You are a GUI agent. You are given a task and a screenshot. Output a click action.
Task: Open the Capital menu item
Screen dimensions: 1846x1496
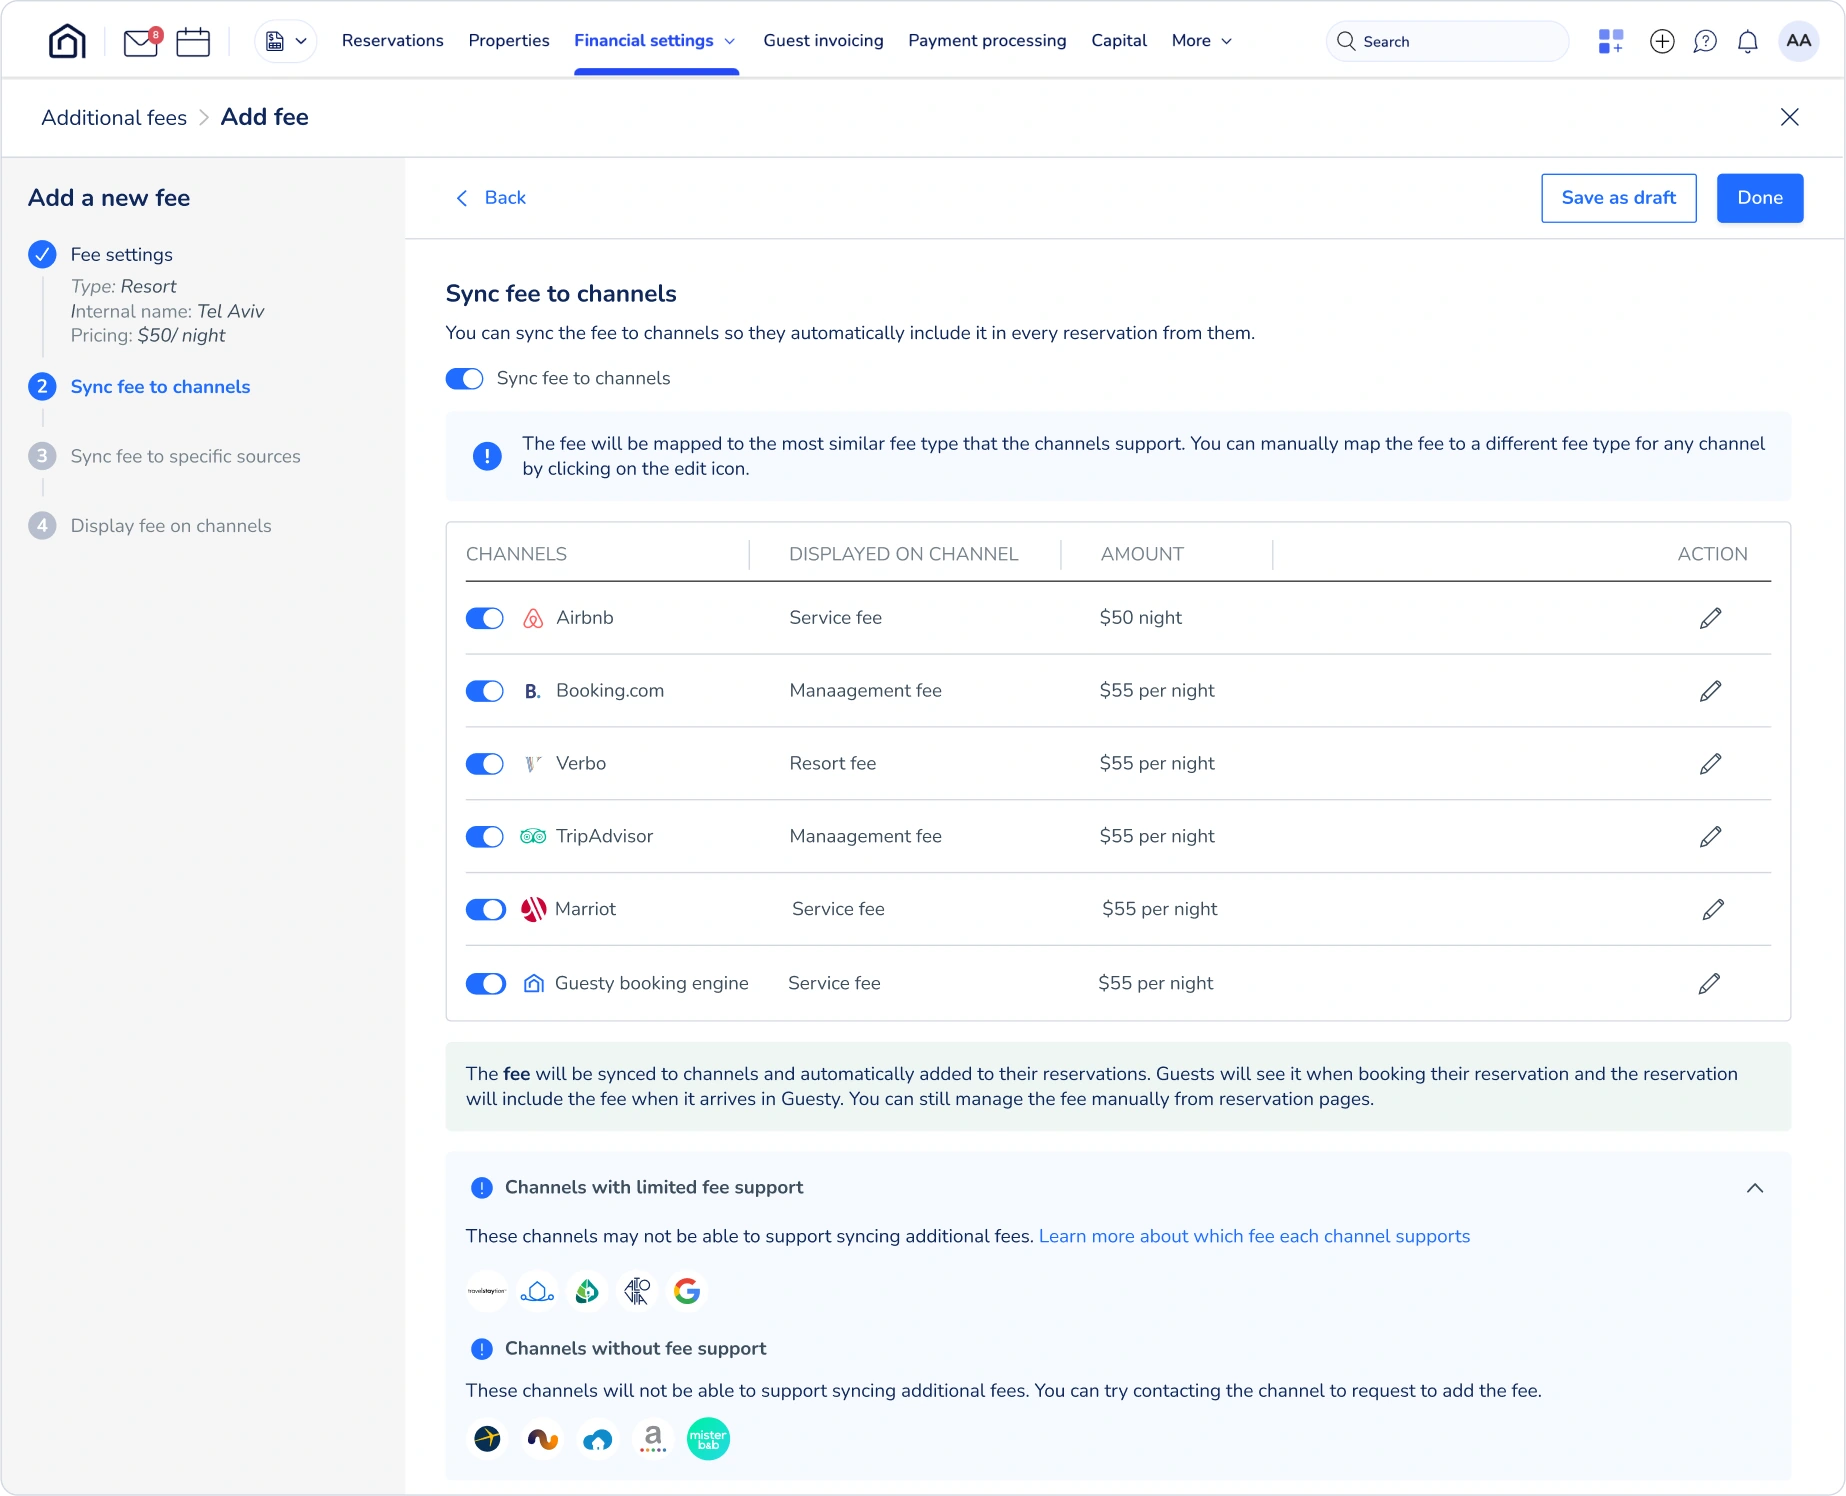point(1119,41)
